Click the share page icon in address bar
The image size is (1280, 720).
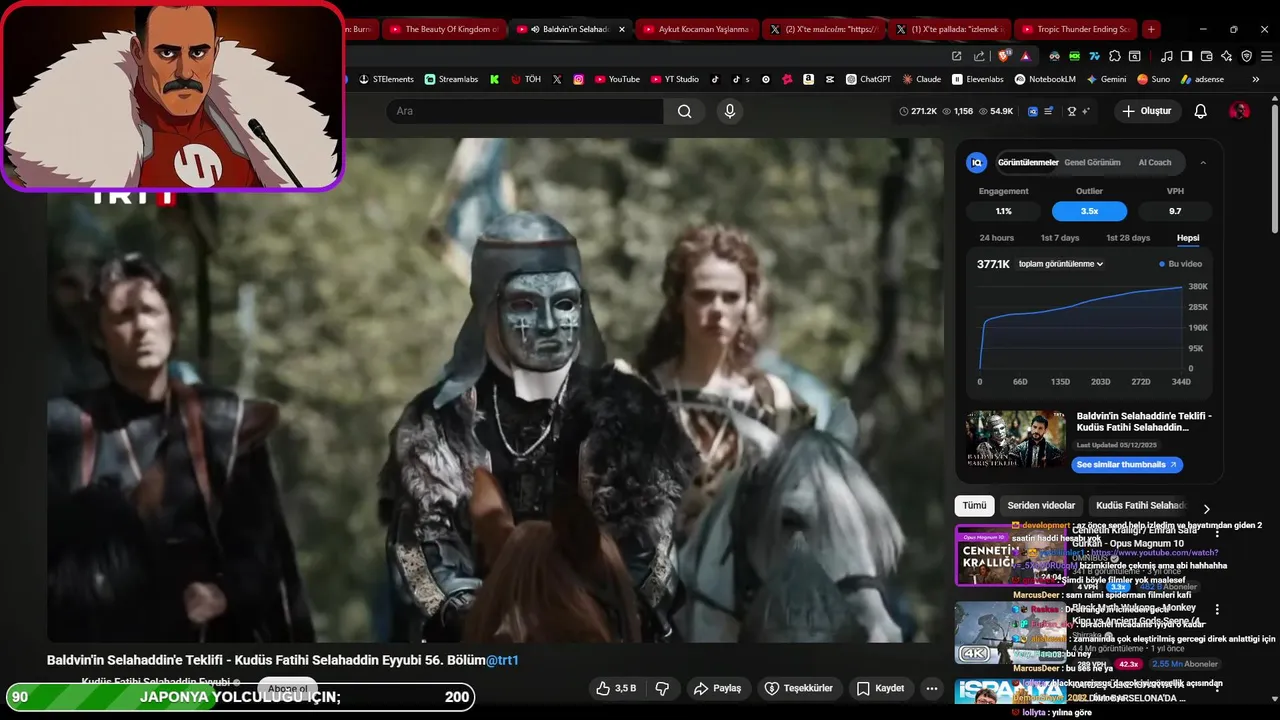click(979, 56)
